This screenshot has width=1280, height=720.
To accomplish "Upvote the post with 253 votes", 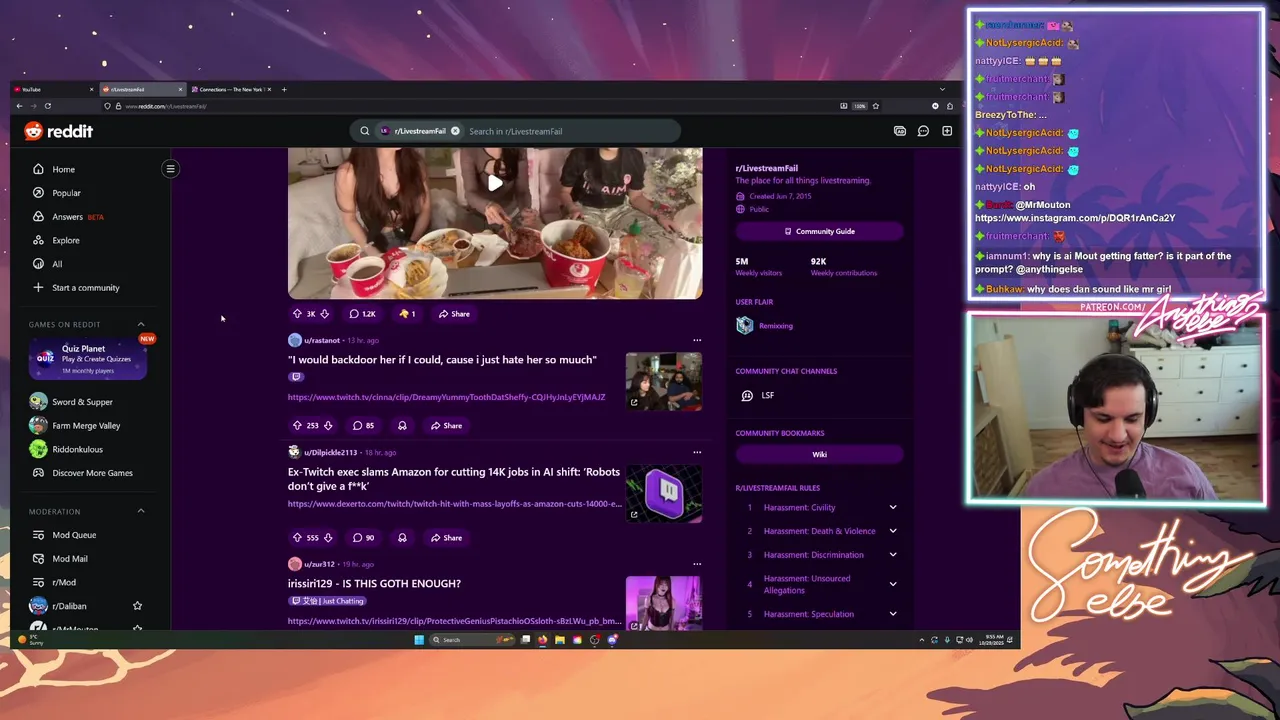I will click(x=297, y=426).
